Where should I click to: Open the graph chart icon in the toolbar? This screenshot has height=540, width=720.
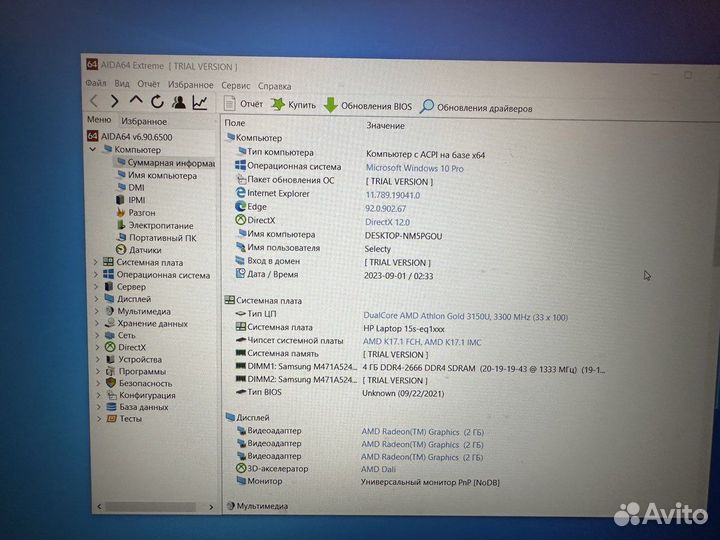pyautogui.click(x=200, y=102)
